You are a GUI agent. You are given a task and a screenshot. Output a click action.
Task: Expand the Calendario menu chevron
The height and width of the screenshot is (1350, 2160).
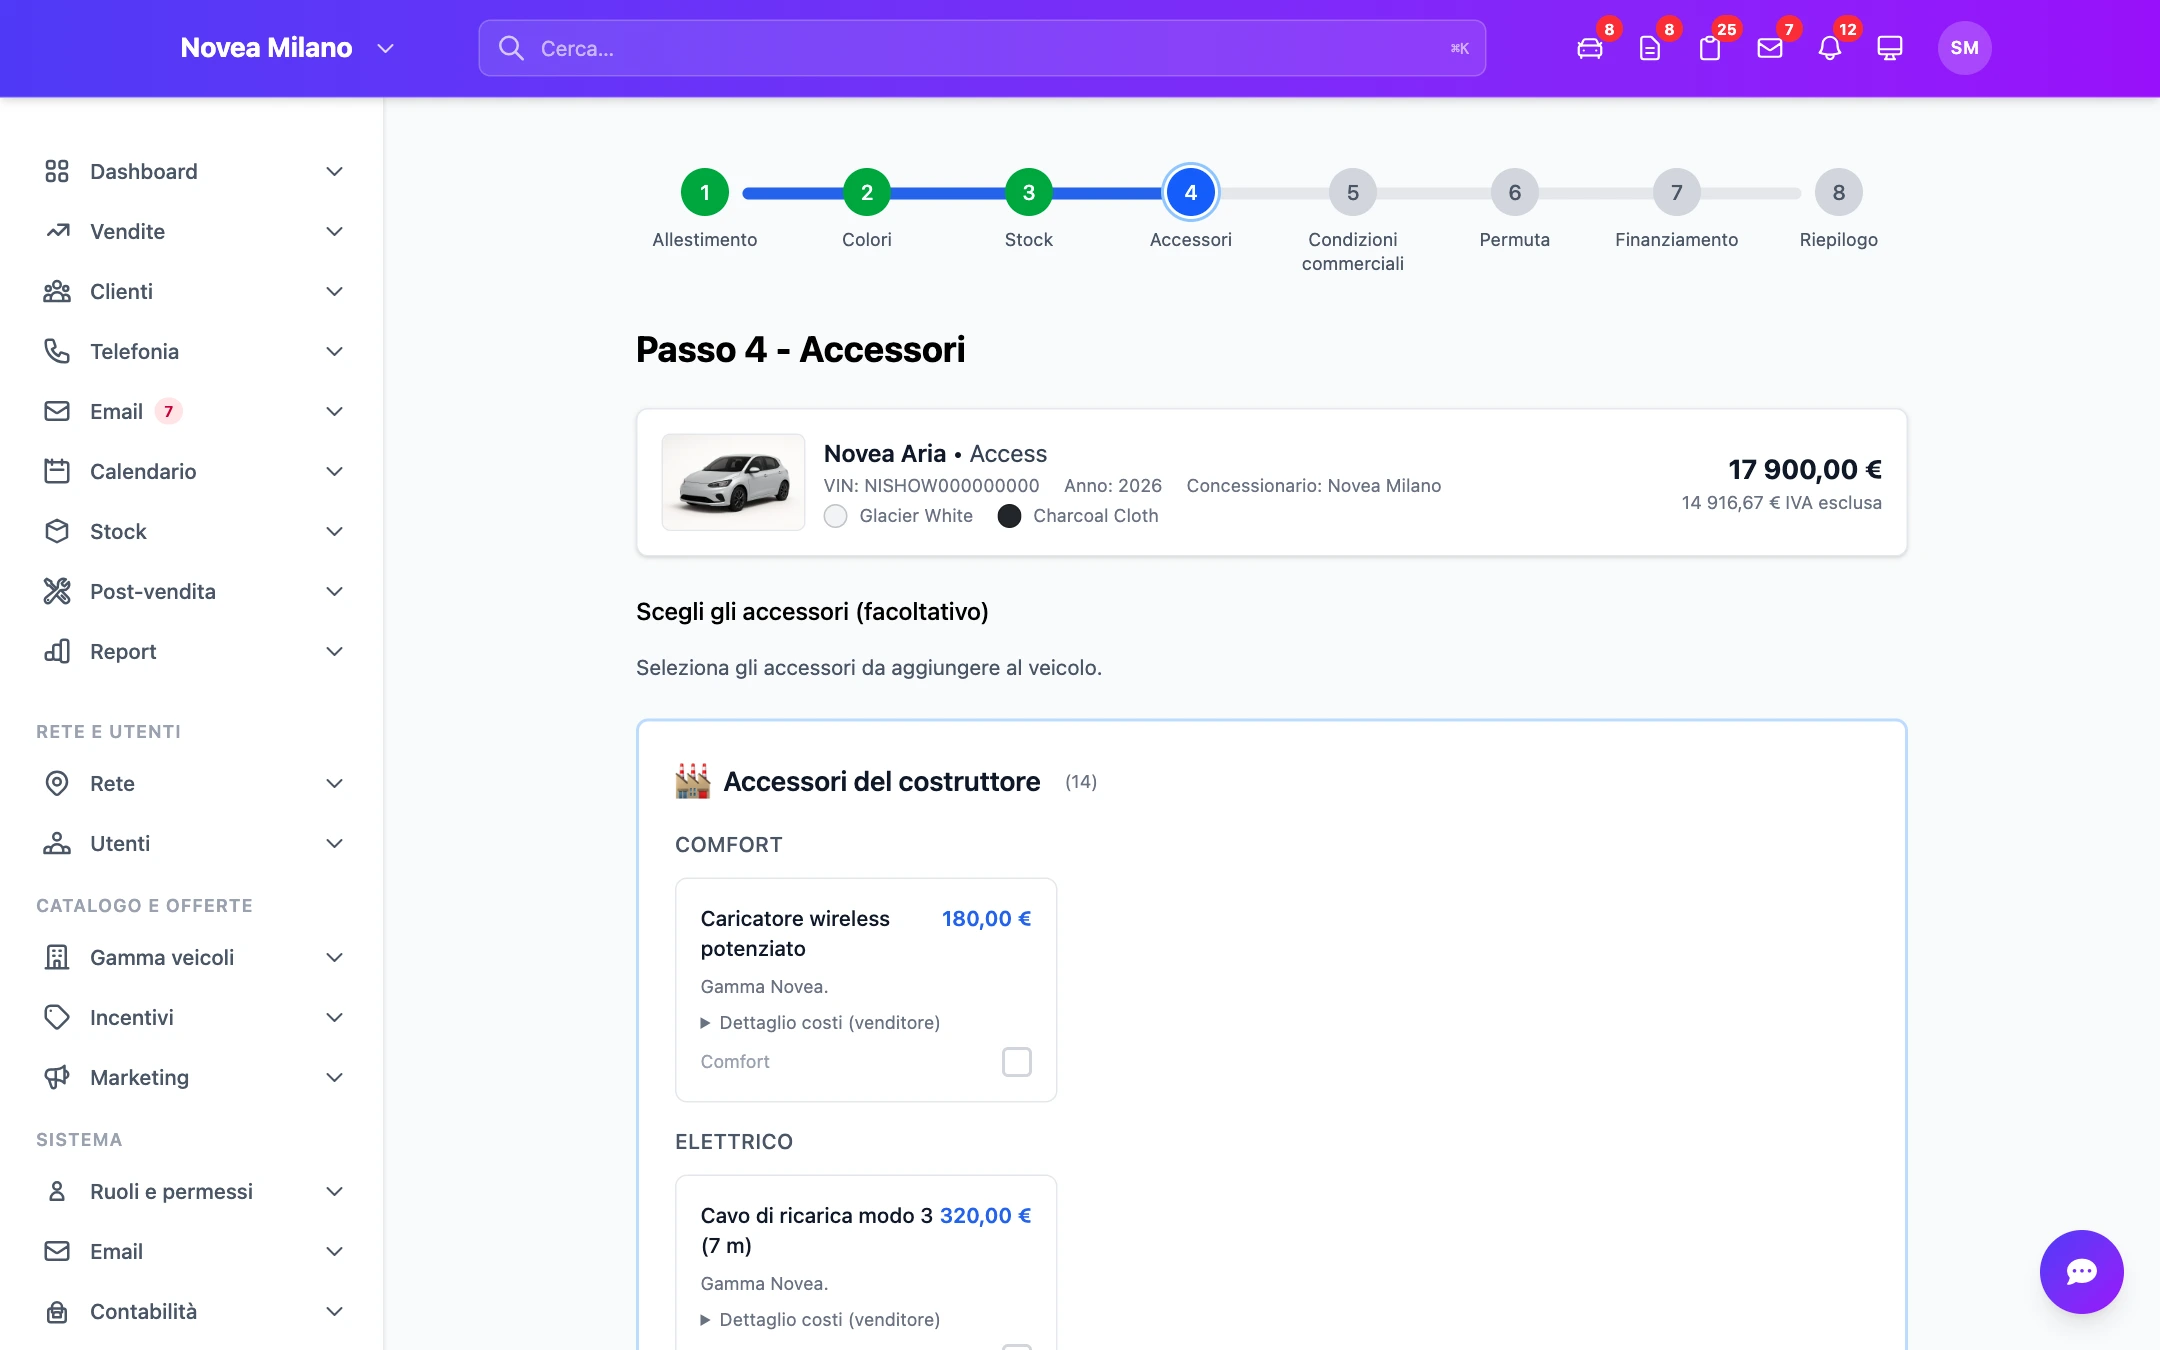(x=335, y=471)
